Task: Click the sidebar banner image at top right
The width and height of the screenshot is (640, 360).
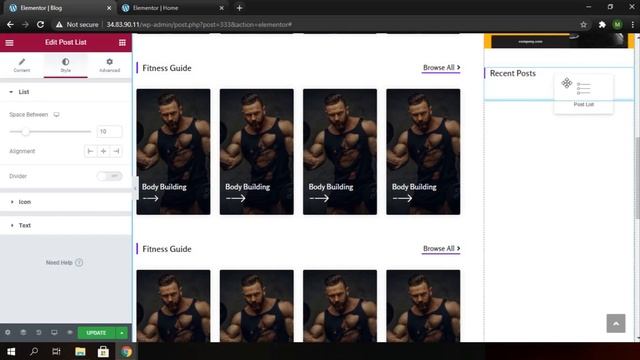Action: [559, 41]
